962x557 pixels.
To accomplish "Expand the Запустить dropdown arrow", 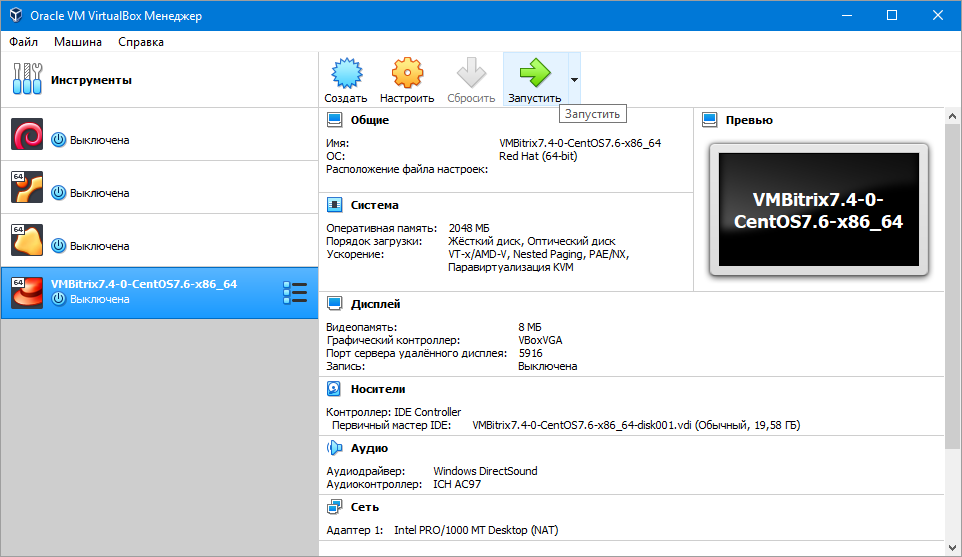I will [x=573, y=81].
